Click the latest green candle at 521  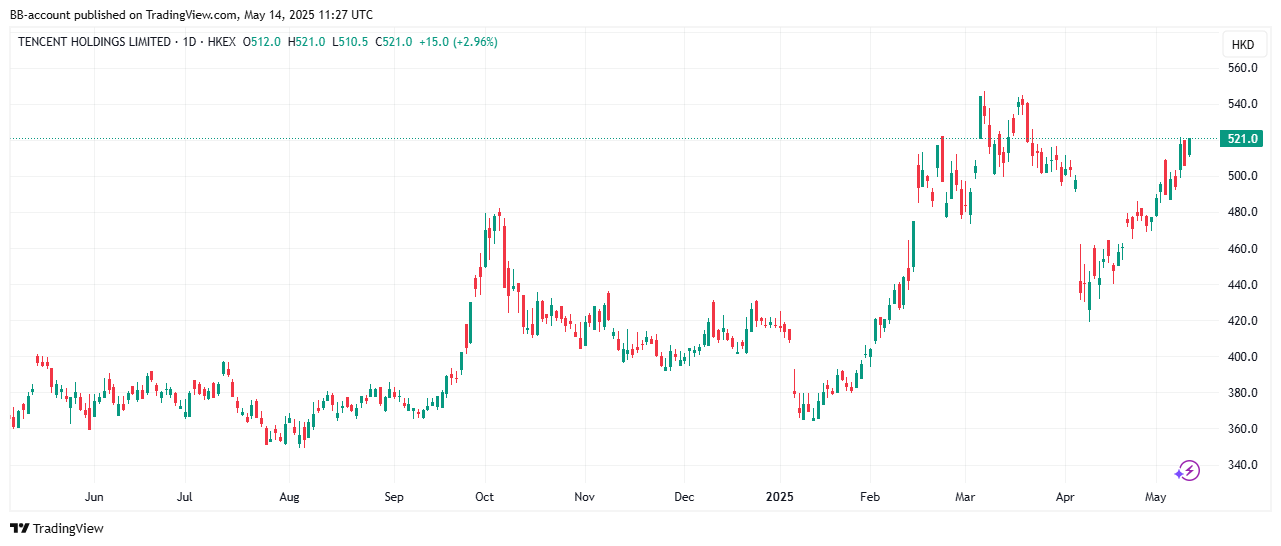(1189, 146)
